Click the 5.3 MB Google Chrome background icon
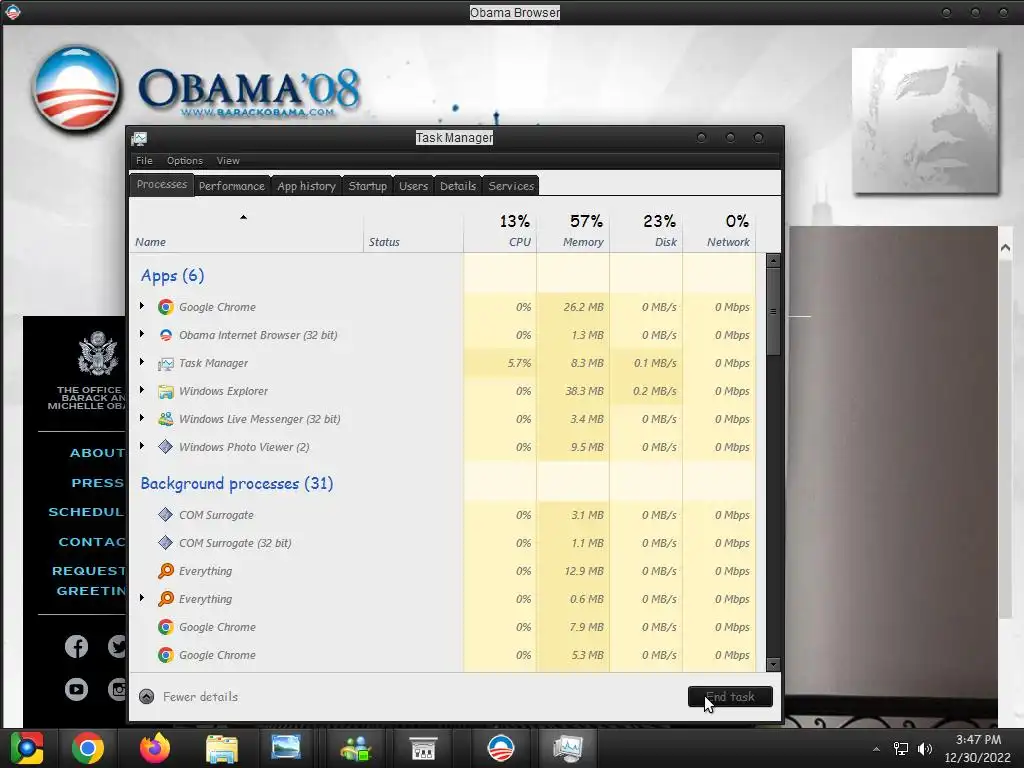Image resolution: width=1024 pixels, height=768 pixels. coord(166,655)
